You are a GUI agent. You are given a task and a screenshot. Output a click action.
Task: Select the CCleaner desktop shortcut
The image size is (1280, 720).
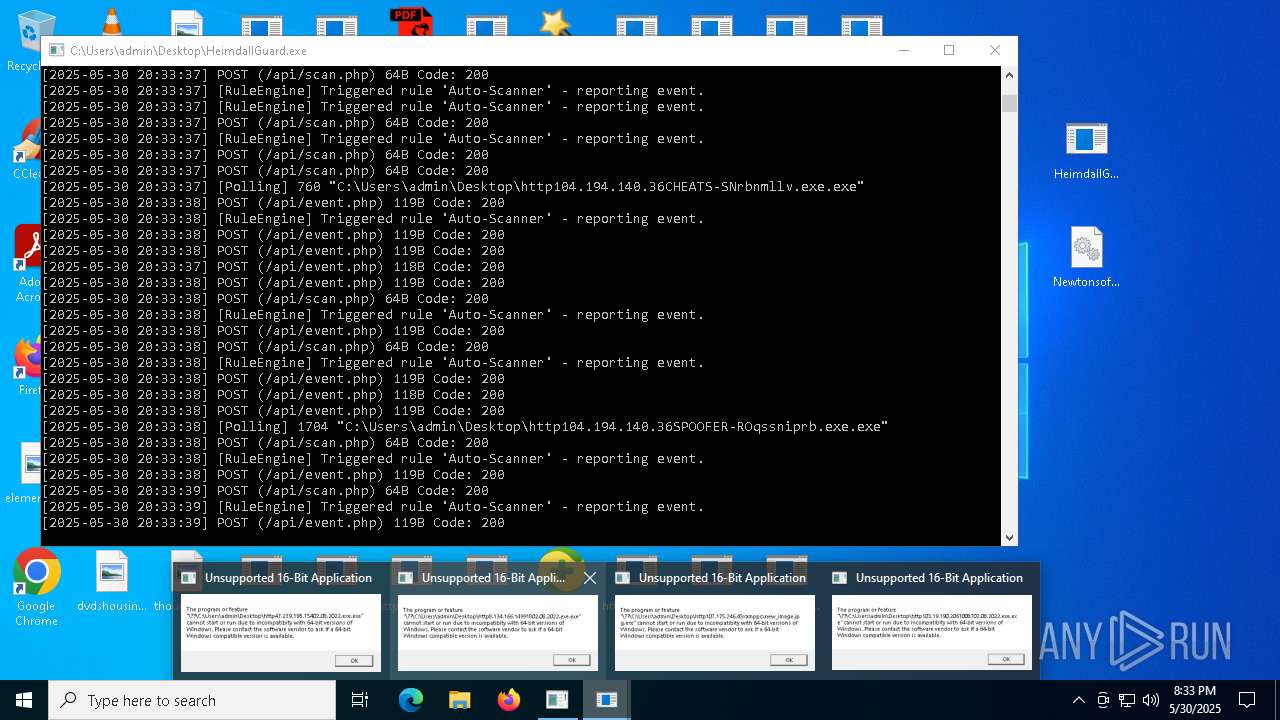click(x=27, y=150)
